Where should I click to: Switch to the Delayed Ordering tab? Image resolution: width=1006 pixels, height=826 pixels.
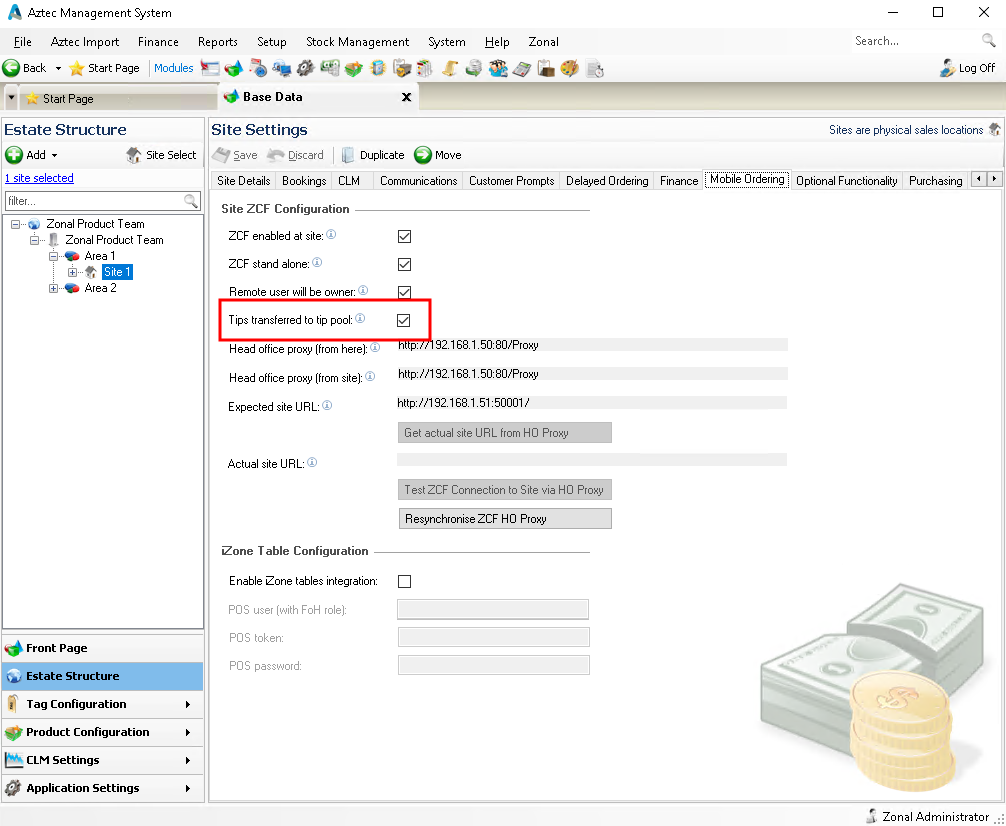(607, 181)
